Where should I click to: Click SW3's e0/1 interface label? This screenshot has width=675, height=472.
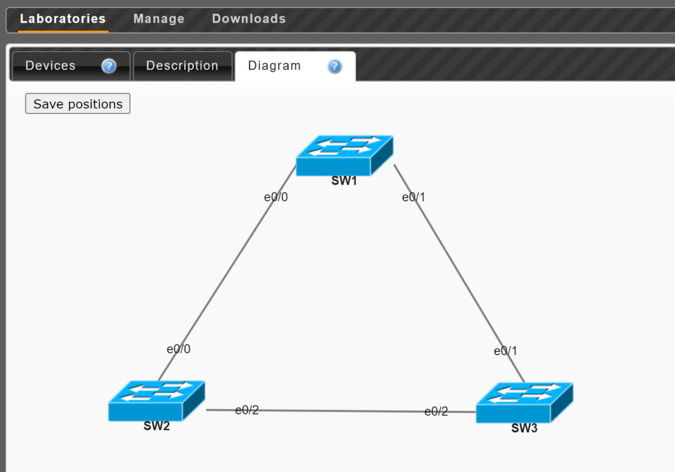(506, 351)
